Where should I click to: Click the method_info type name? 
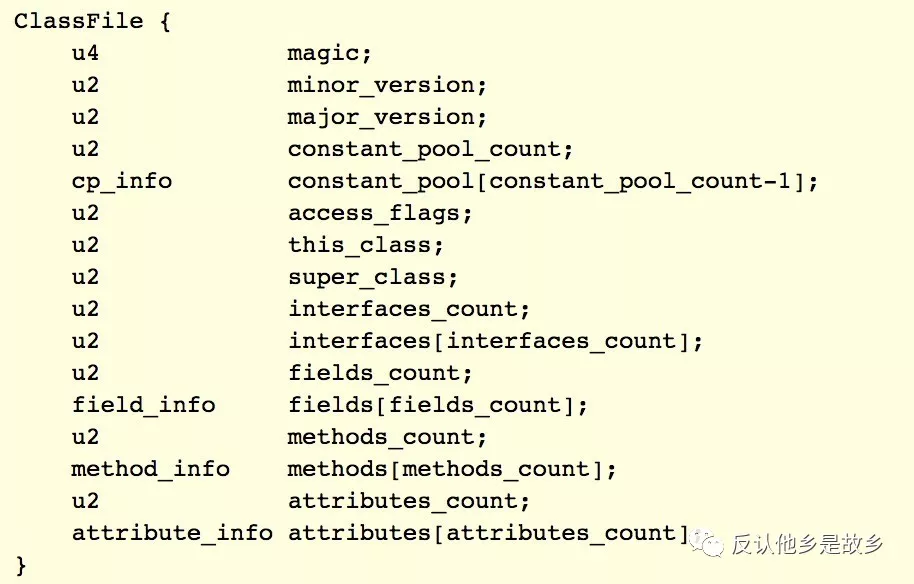(x=150, y=469)
